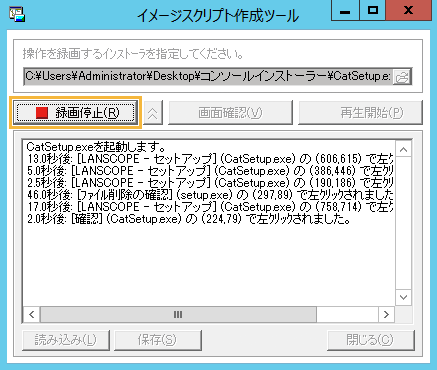Click the 読み込み(L) button
The height and width of the screenshot is (370, 437).
[66, 340]
